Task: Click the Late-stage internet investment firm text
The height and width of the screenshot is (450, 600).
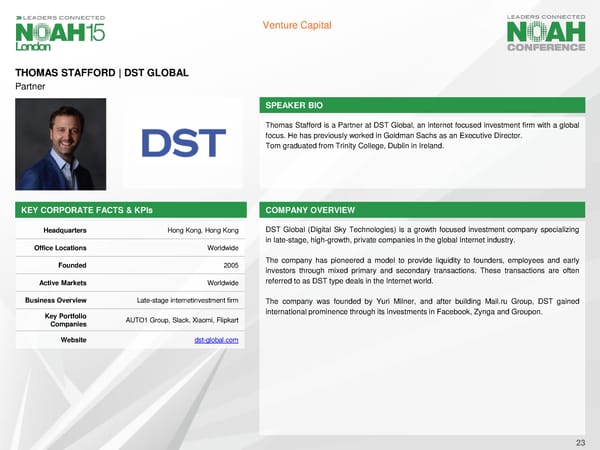Action: pos(187,300)
